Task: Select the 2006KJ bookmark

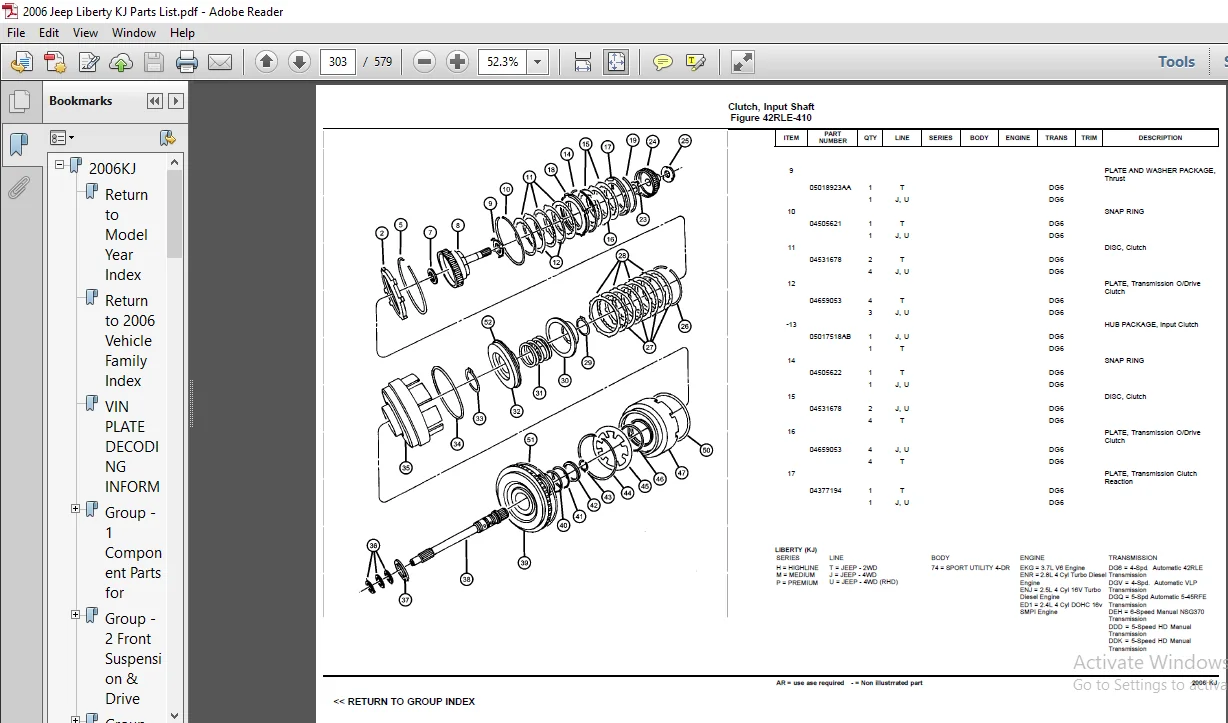Action: point(112,168)
